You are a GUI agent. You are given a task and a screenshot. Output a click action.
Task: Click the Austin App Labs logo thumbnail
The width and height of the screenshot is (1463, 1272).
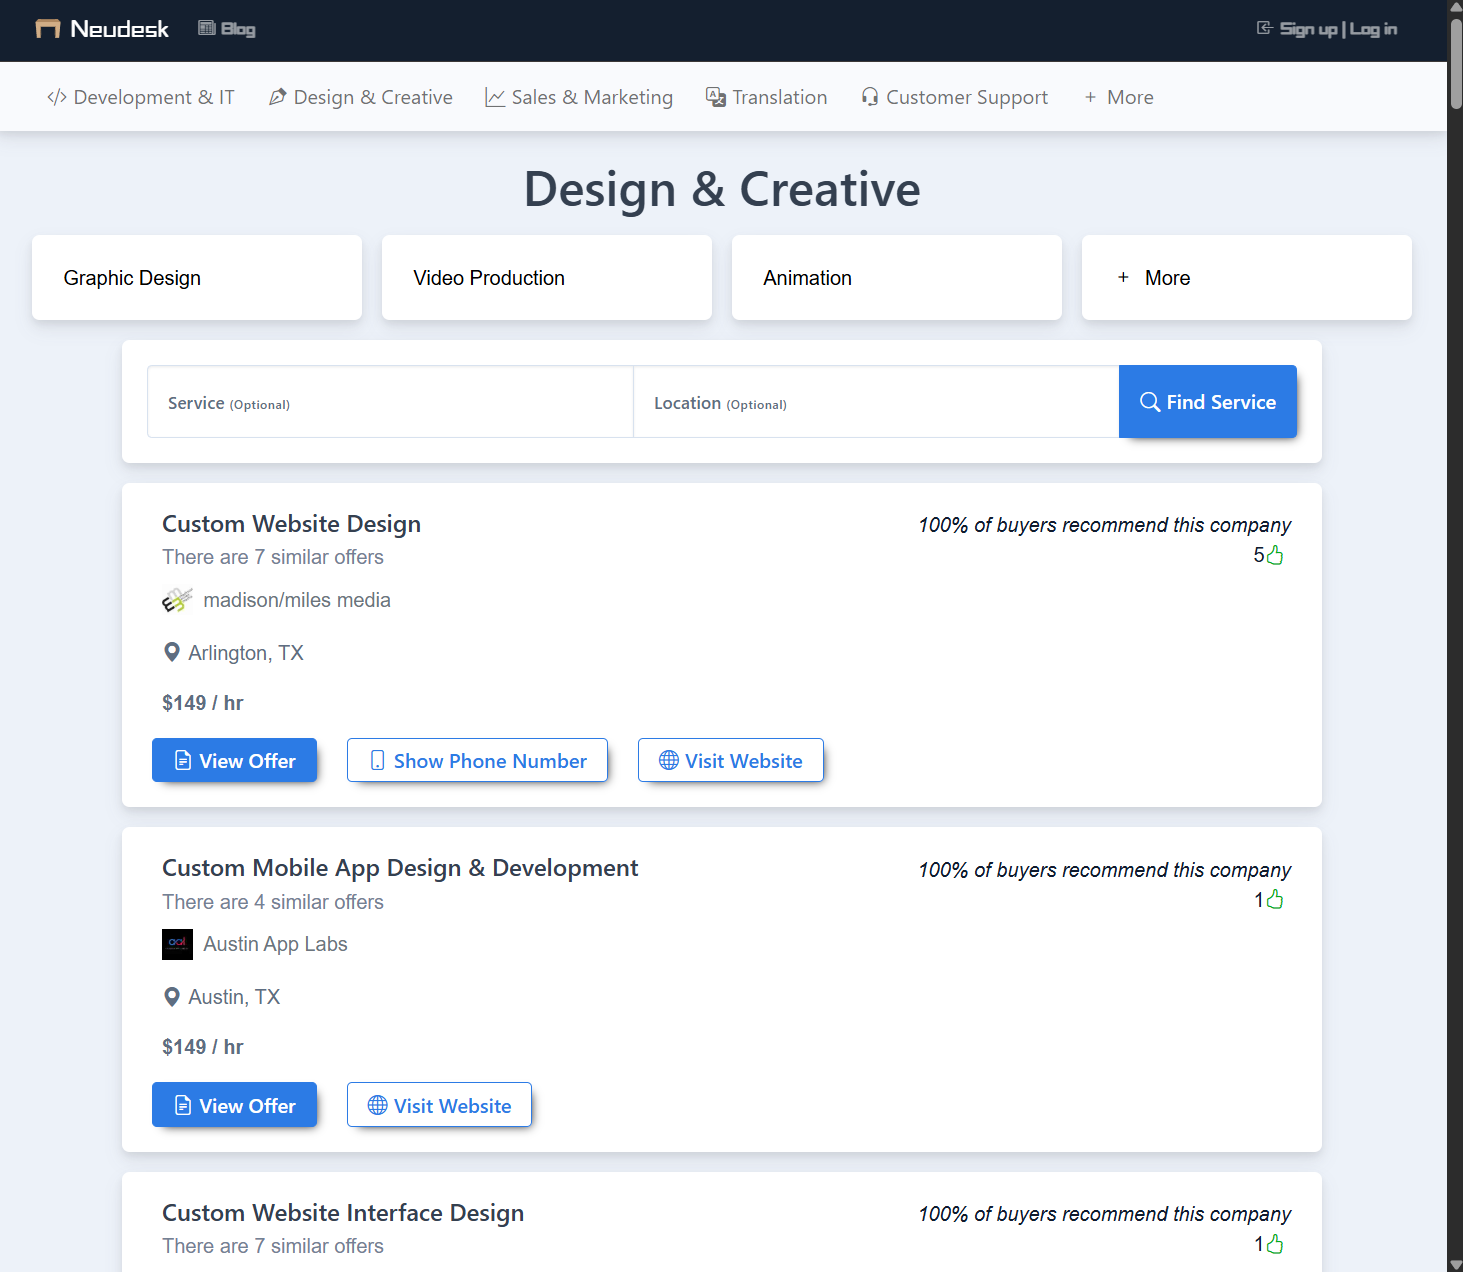(177, 944)
